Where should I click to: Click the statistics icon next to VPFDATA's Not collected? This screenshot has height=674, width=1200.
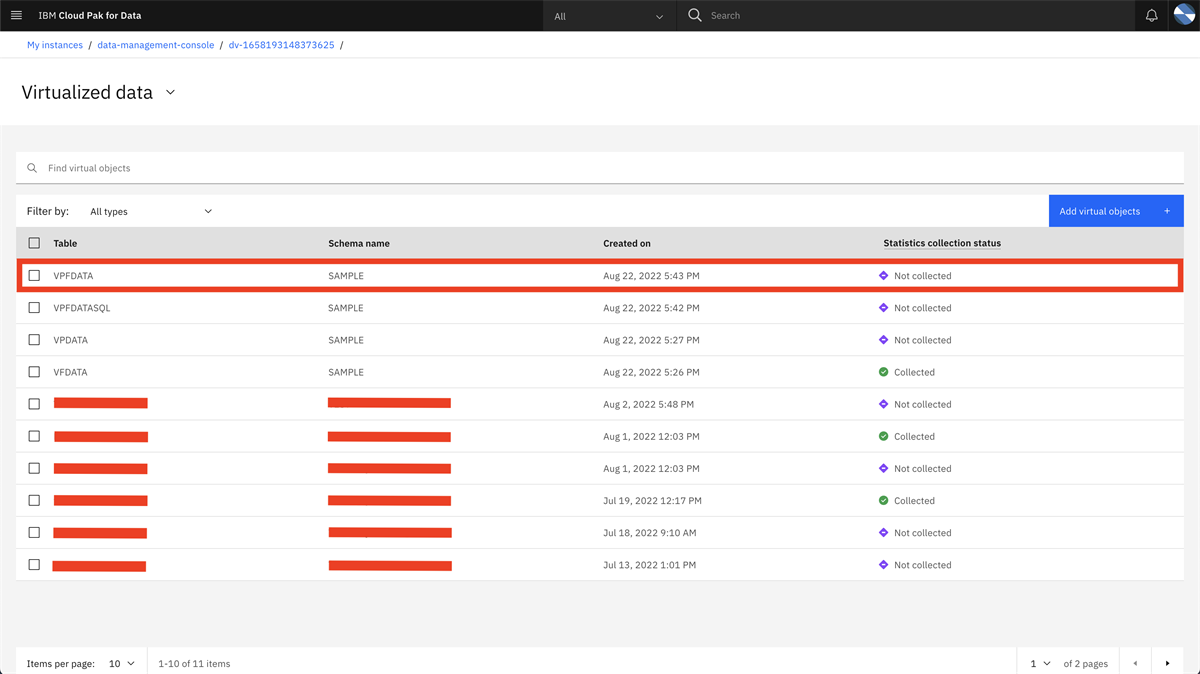point(885,275)
